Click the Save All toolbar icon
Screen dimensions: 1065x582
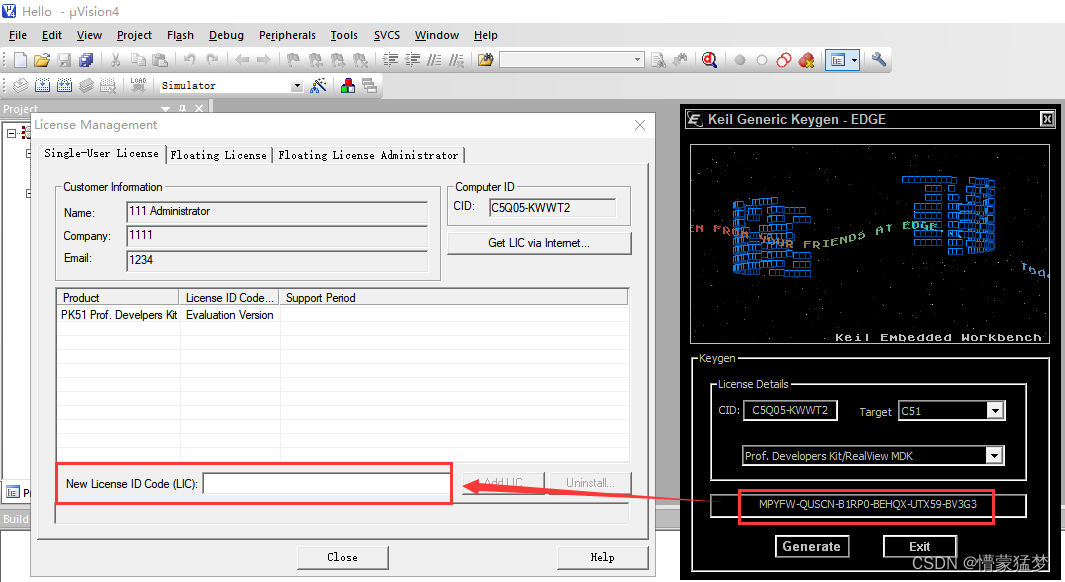pyautogui.click(x=86, y=60)
